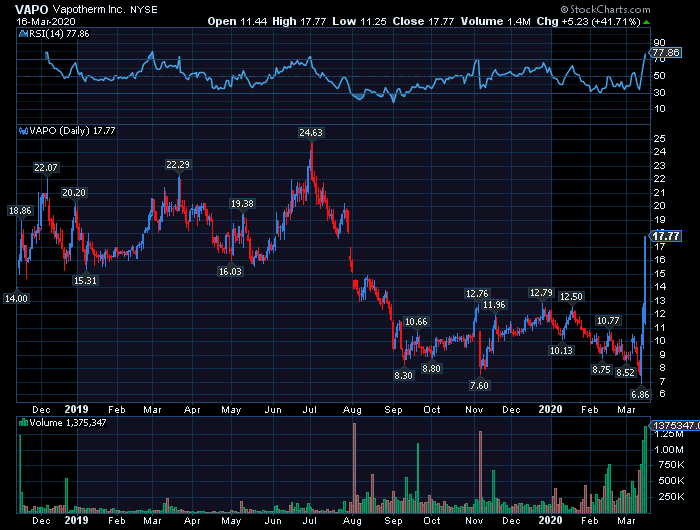This screenshot has width=700, height=530.
Task: Click the 2019 label on price axis
Action: [76, 409]
